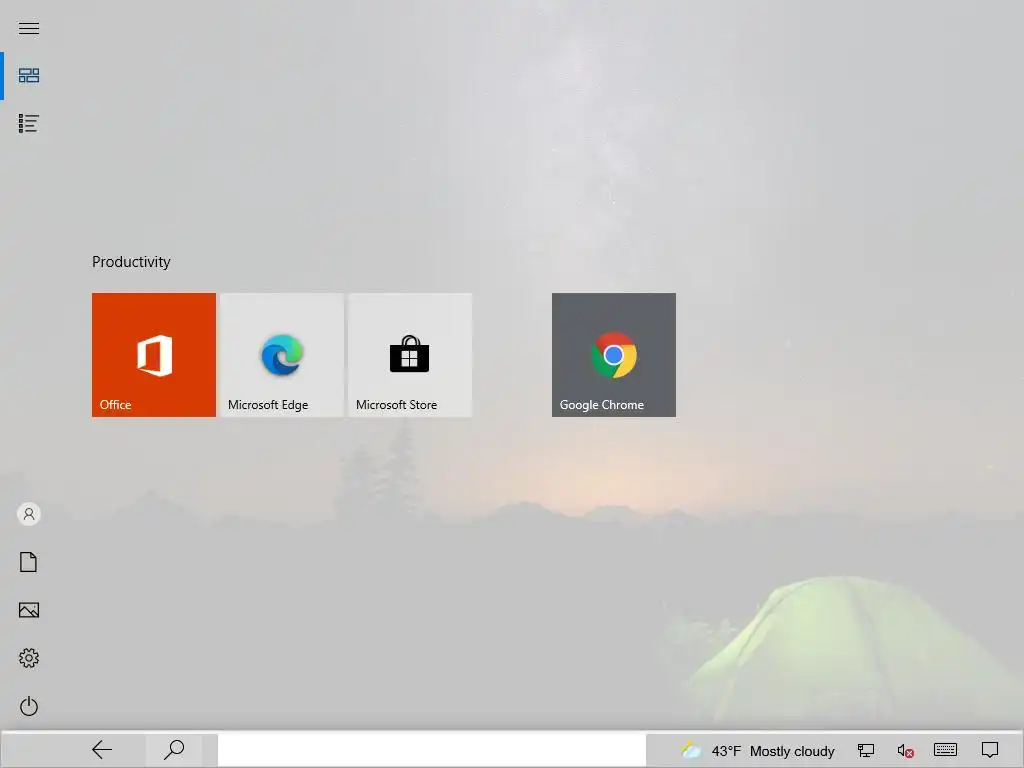The width and height of the screenshot is (1024, 768).
Task: Open Settings gear icon
Action: pos(29,658)
